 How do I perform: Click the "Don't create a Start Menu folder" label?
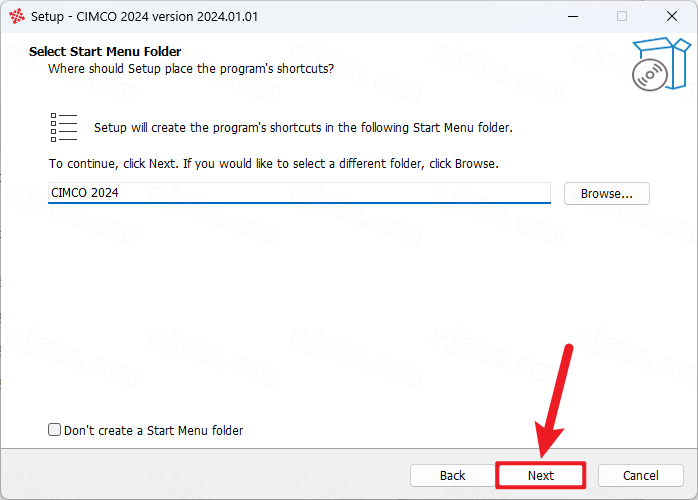pyautogui.click(x=154, y=431)
